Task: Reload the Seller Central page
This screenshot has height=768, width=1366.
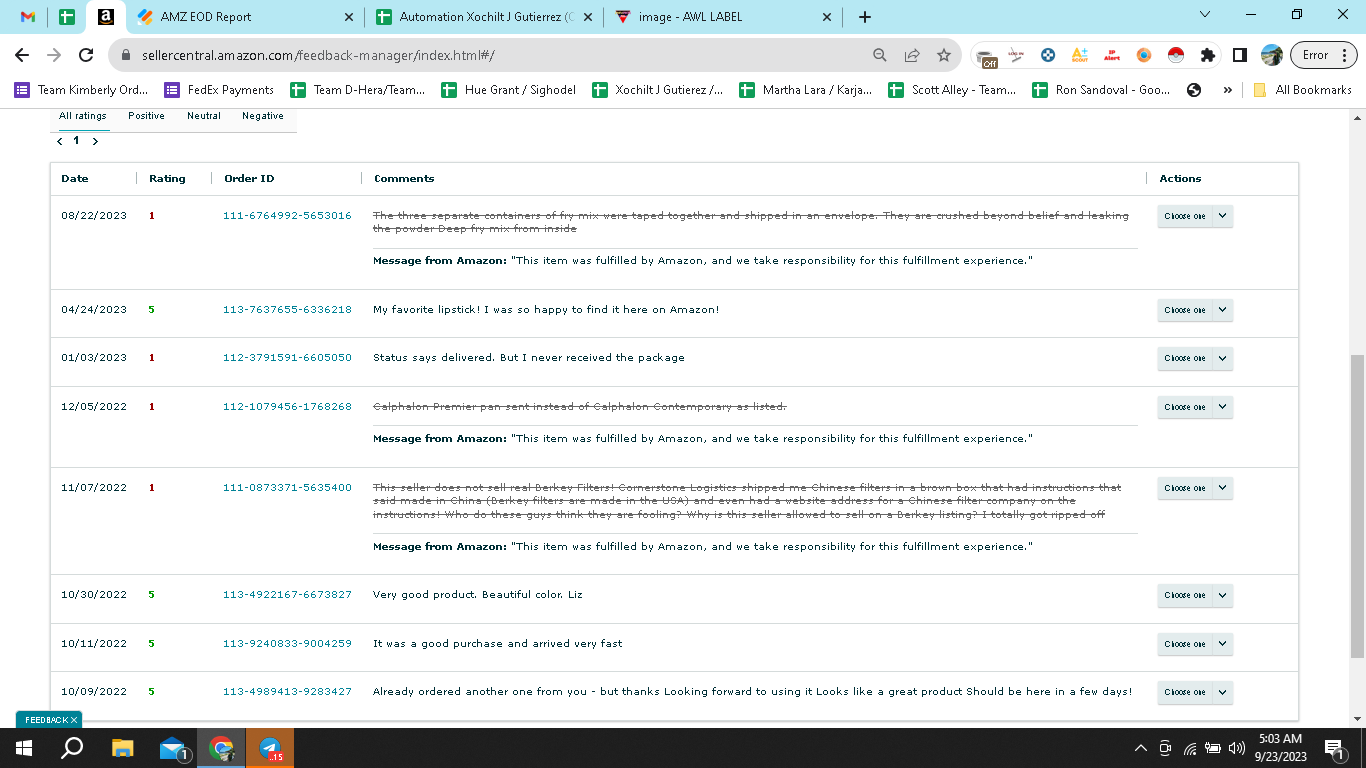Action: [86, 55]
